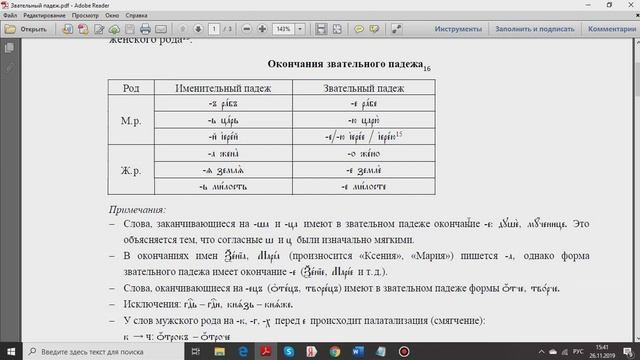
Task: Go to next page with down arrow
Action: 198,29
